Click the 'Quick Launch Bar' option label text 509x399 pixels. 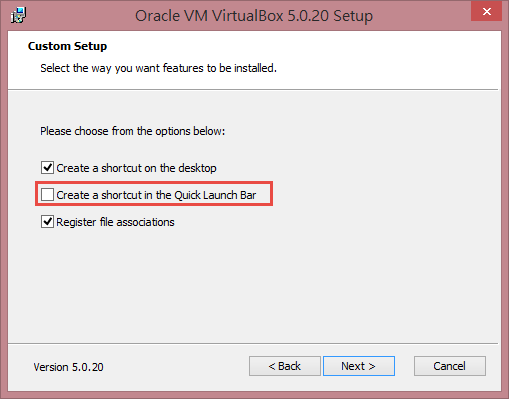[x=156, y=195]
